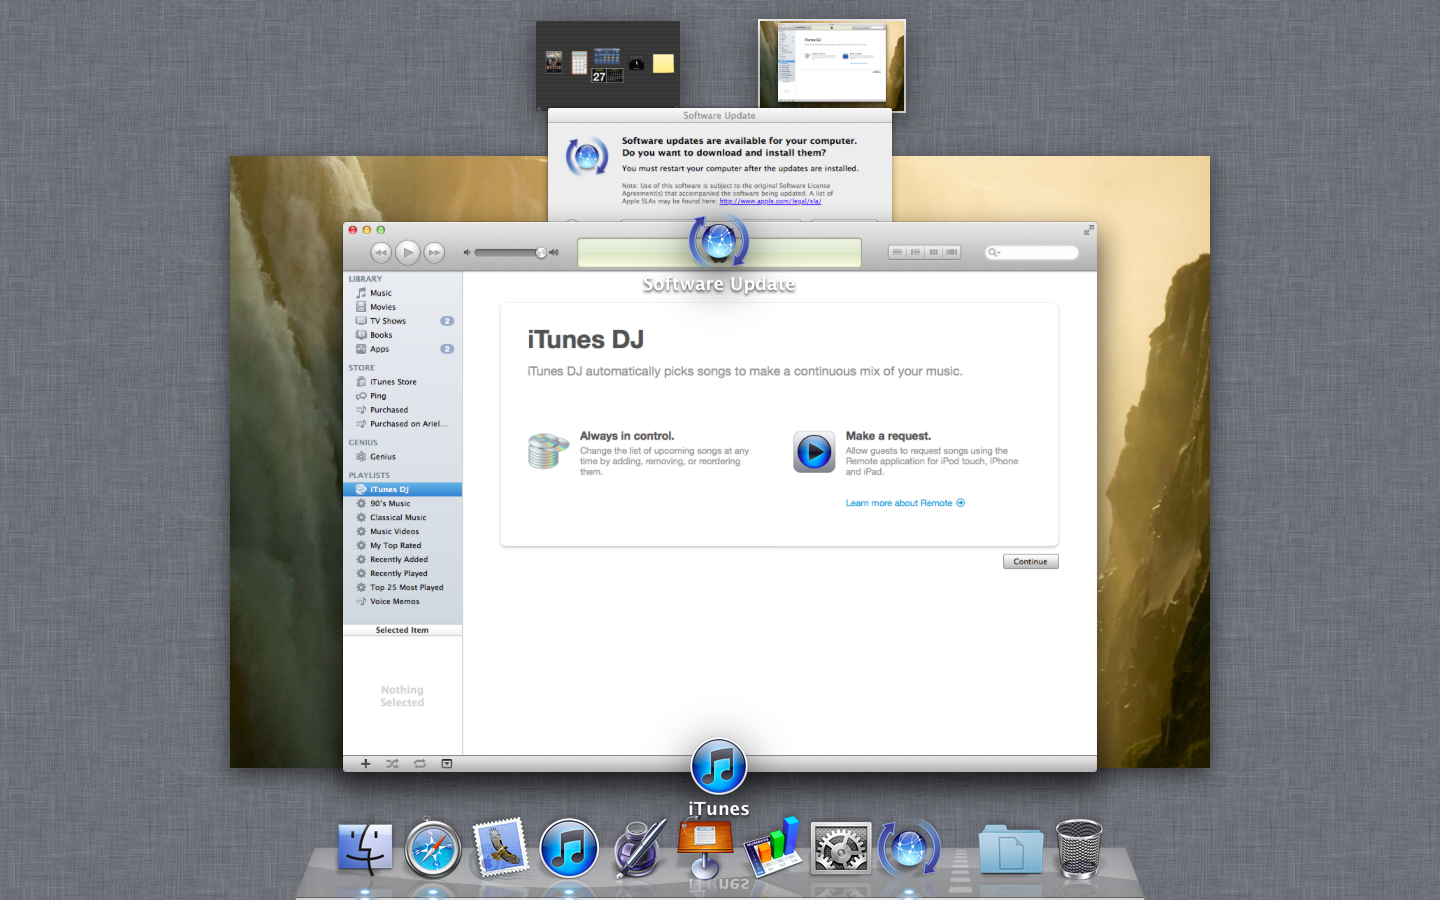Image resolution: width=1440 pixels, height=900 pixels.
Task: Switch iTunes to Cover Flow view
Action: (x=952, y=252)
